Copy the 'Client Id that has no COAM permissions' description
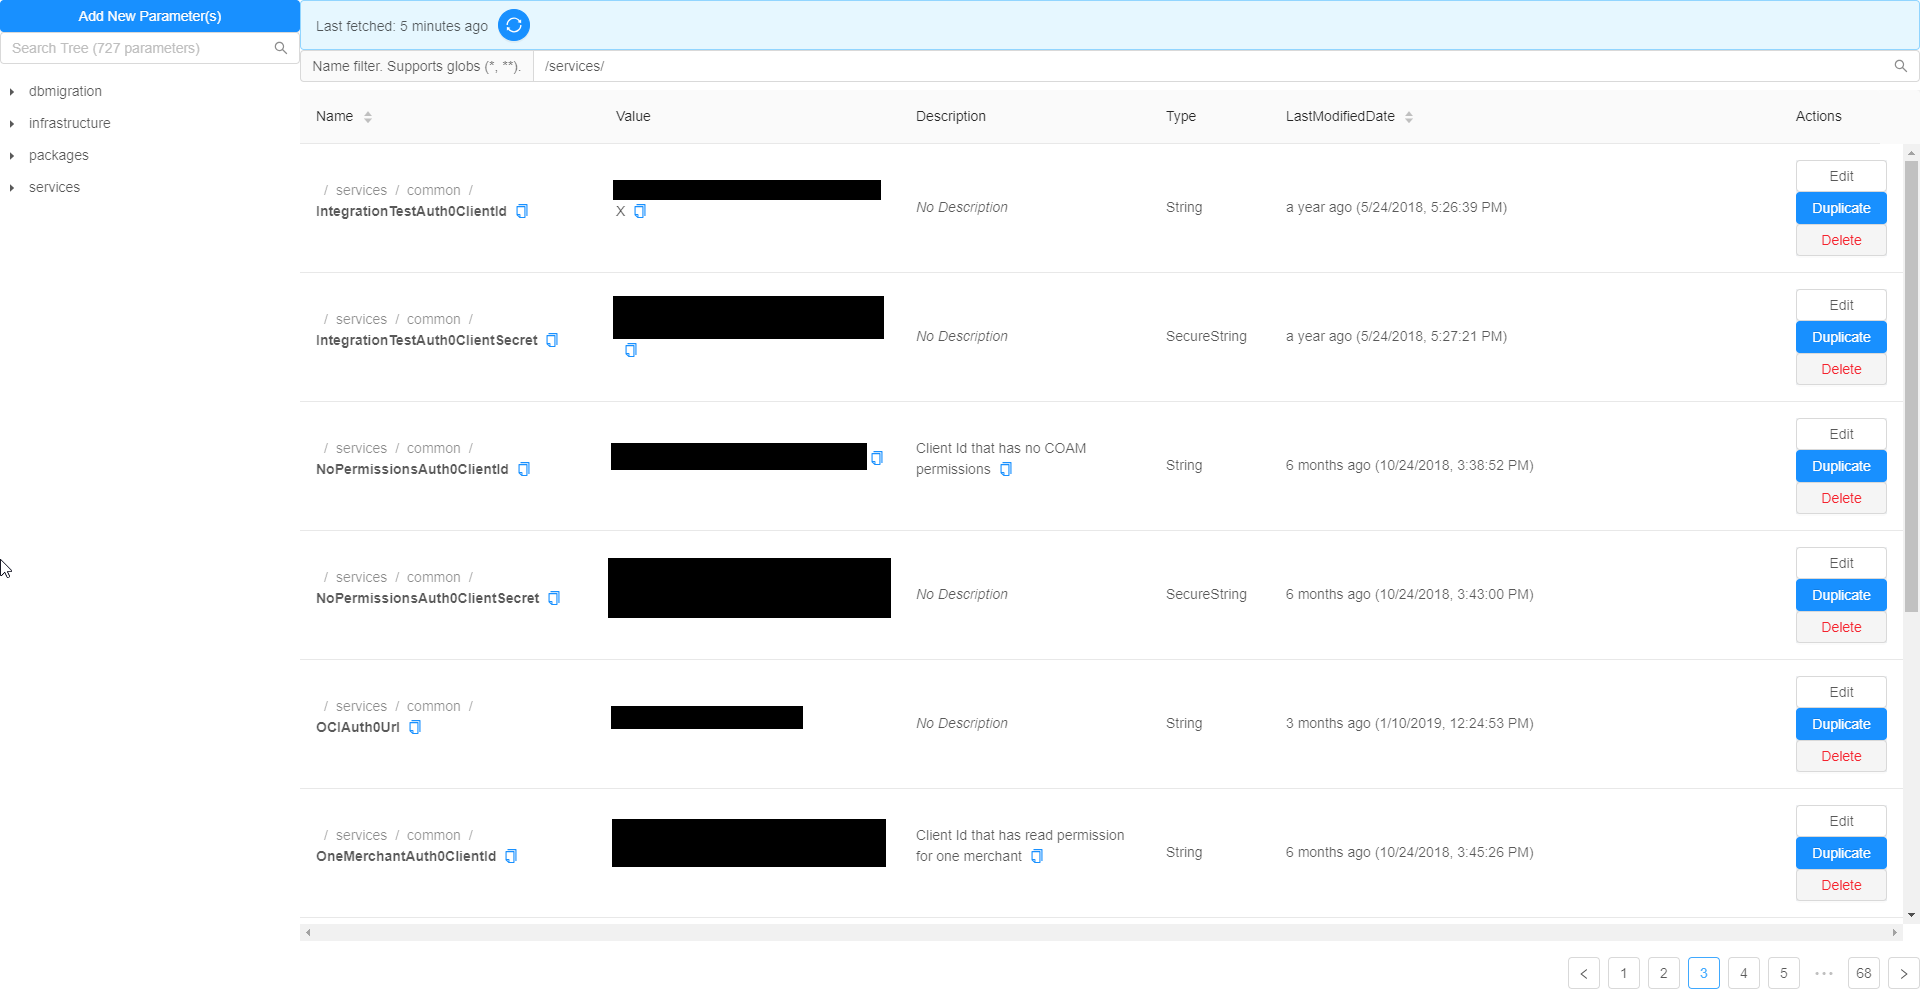Screen dimensions: 1920x994 click(1006, 469)
